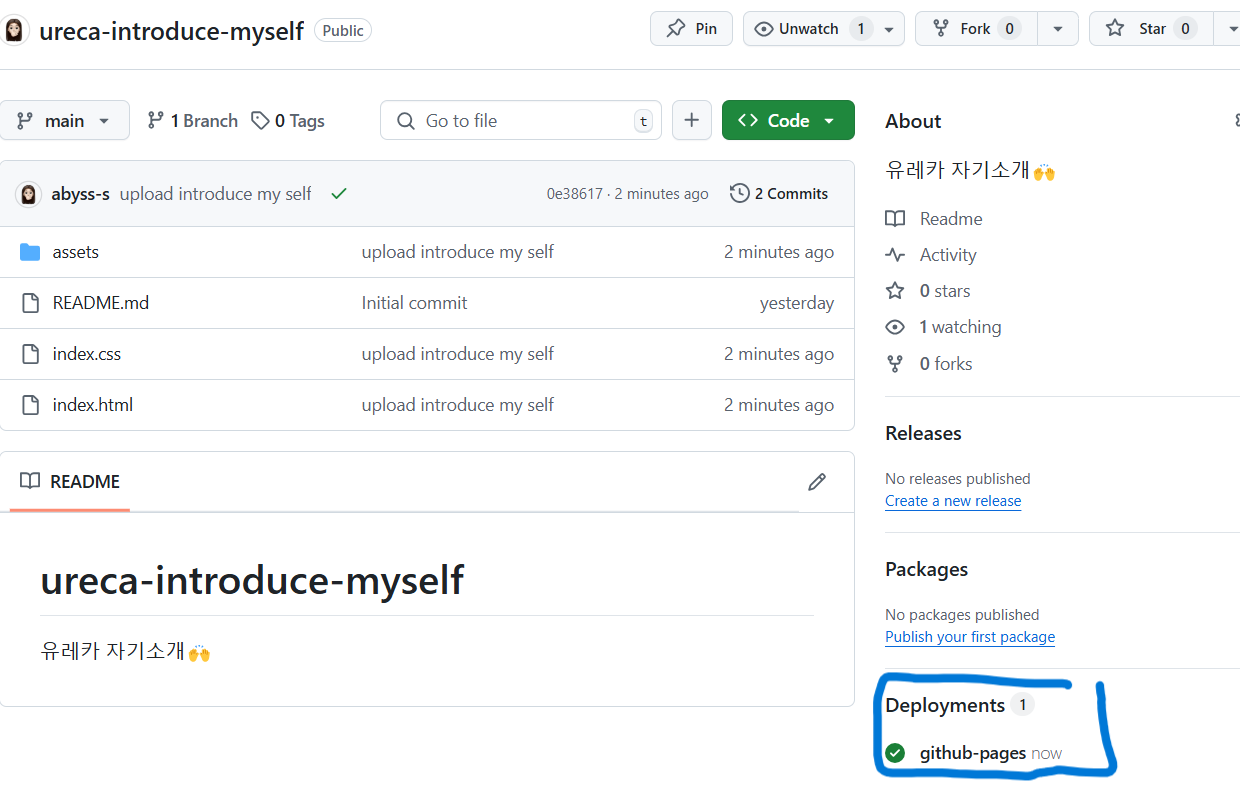Open the abyss-s author name link
The image size is (1240, 790).
(x=80, y=194)
